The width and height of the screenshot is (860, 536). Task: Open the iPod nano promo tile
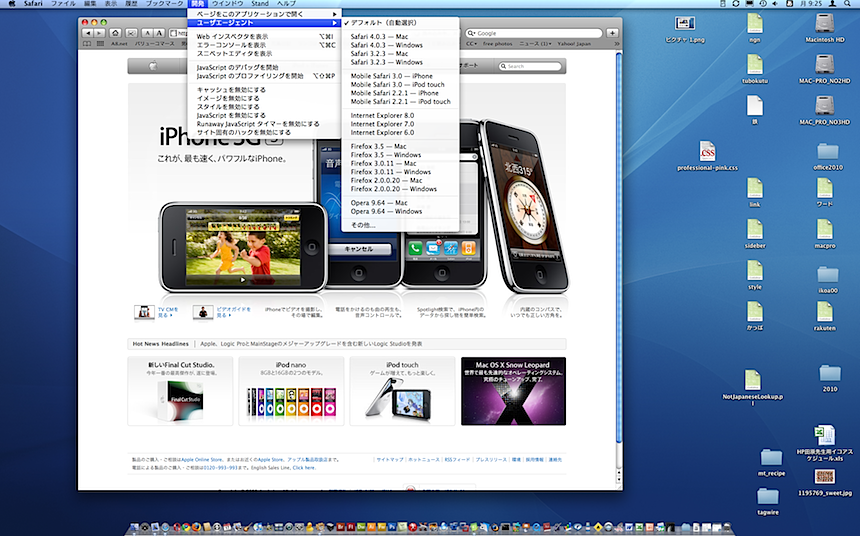point(291,391)
